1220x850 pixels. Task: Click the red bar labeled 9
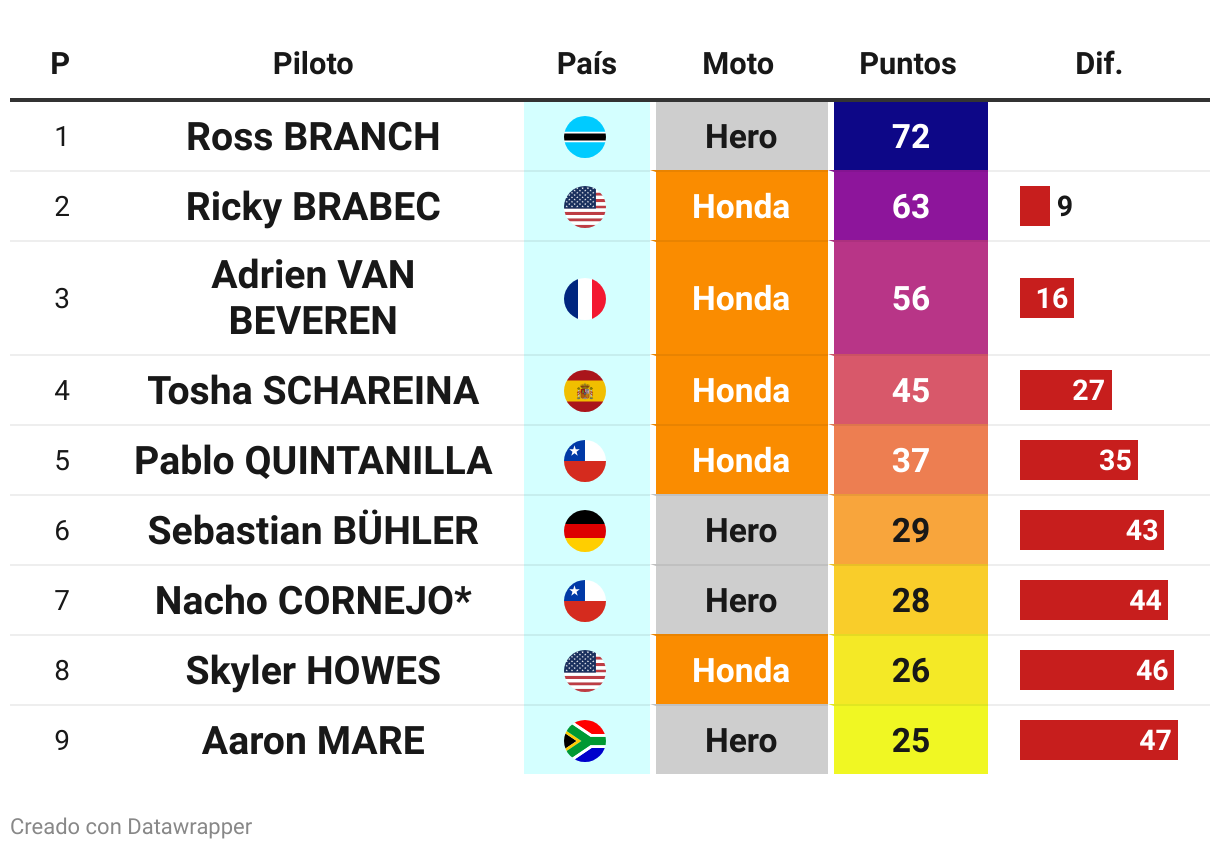tap(1035, 206)
